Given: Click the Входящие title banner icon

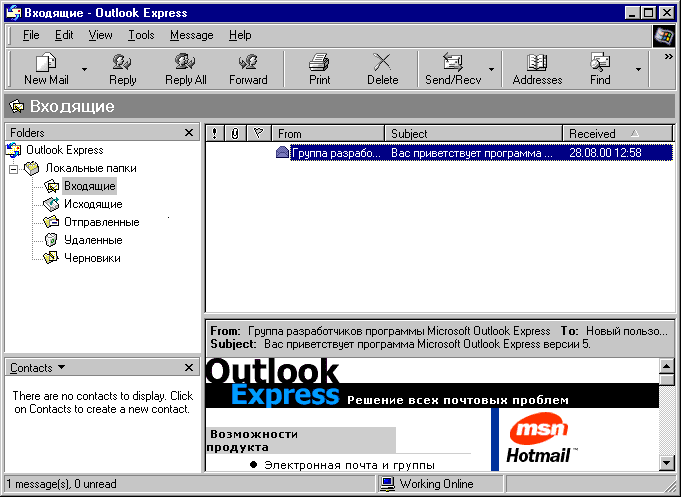Looking at the screenshot, I should (x=17, y=106).
